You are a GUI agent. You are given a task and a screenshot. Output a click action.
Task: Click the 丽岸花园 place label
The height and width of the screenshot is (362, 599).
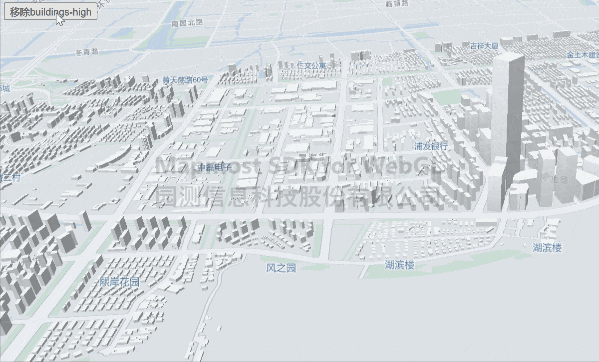pos(120,282)
